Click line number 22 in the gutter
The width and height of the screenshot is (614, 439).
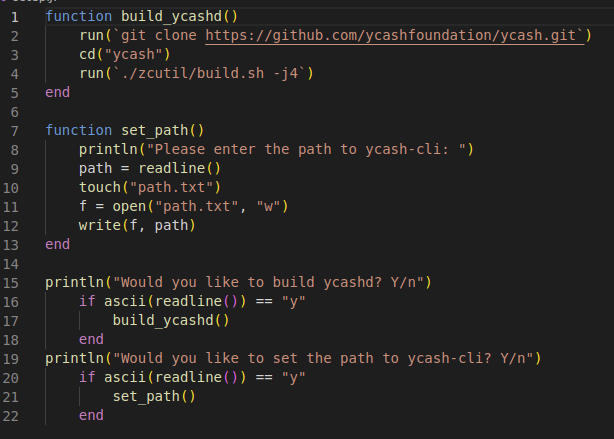coord(11,416)
